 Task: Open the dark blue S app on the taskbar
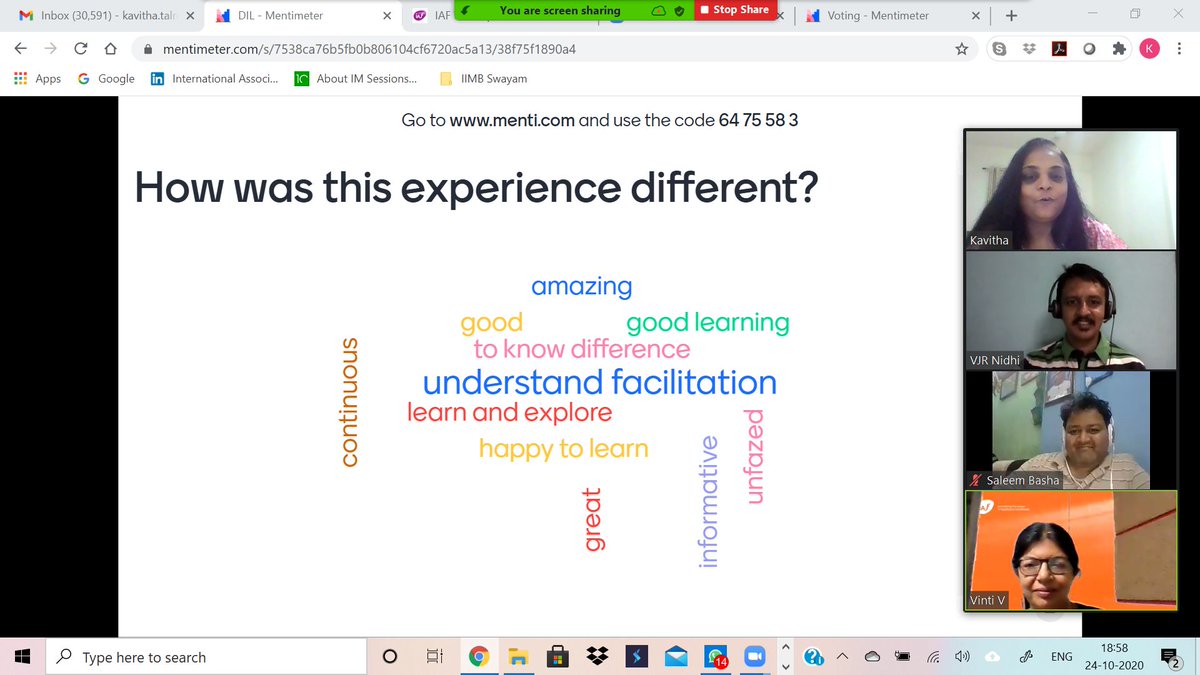click(637, 657)
